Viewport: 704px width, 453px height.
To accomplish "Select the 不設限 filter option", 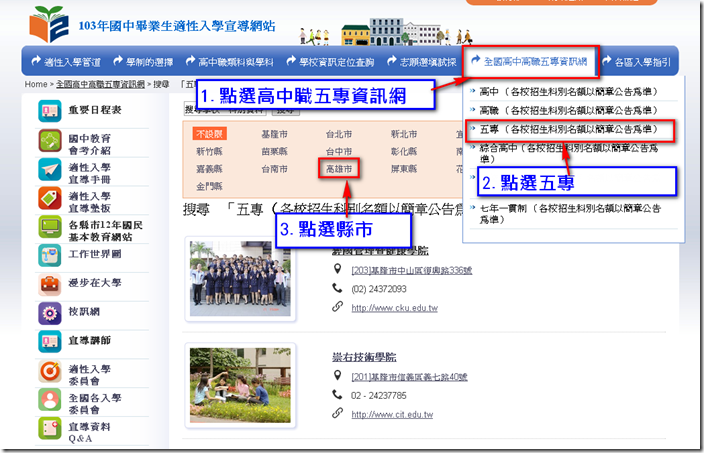I will [x=210, y=134].
